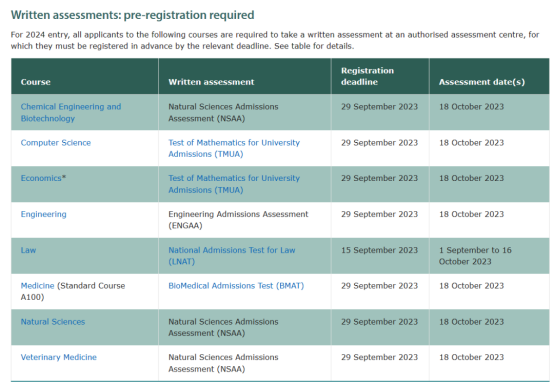554x385 pixels.
Task: Open BioMedical Admissions Test (BMAT) link
Action: point(236,286)
